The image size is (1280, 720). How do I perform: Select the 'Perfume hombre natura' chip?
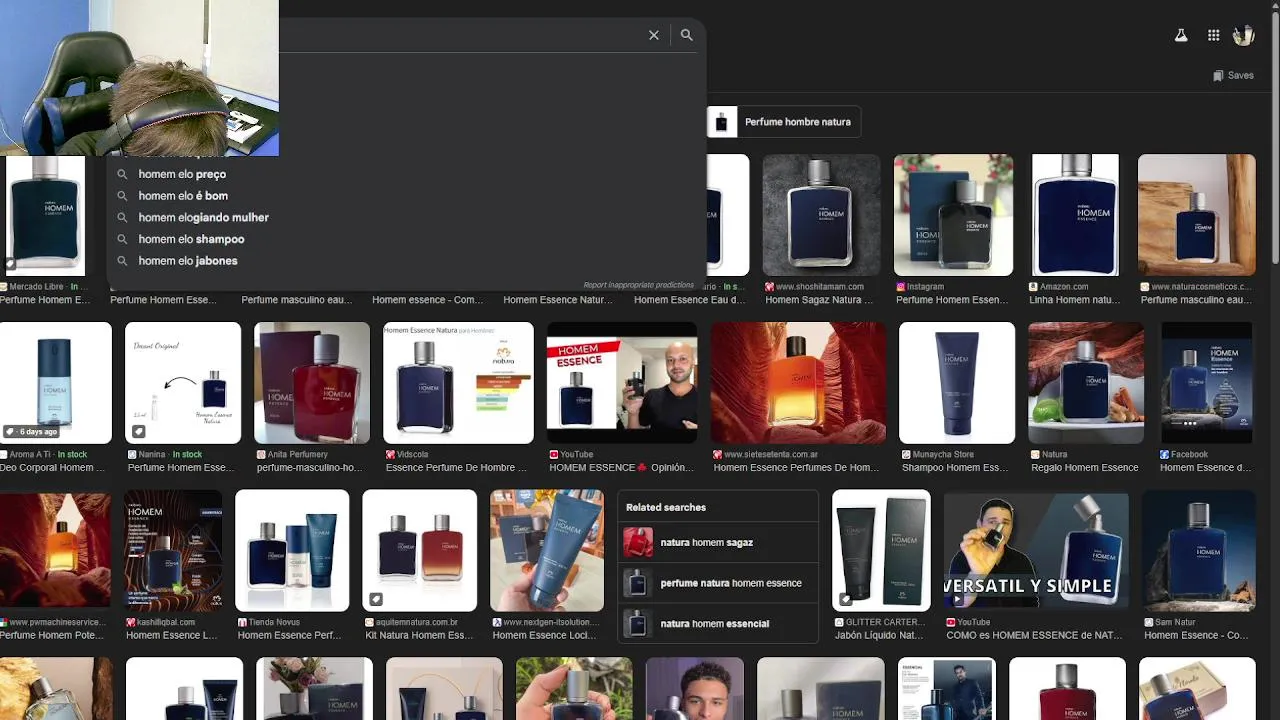pyautogui.click(x=784, y=122)
